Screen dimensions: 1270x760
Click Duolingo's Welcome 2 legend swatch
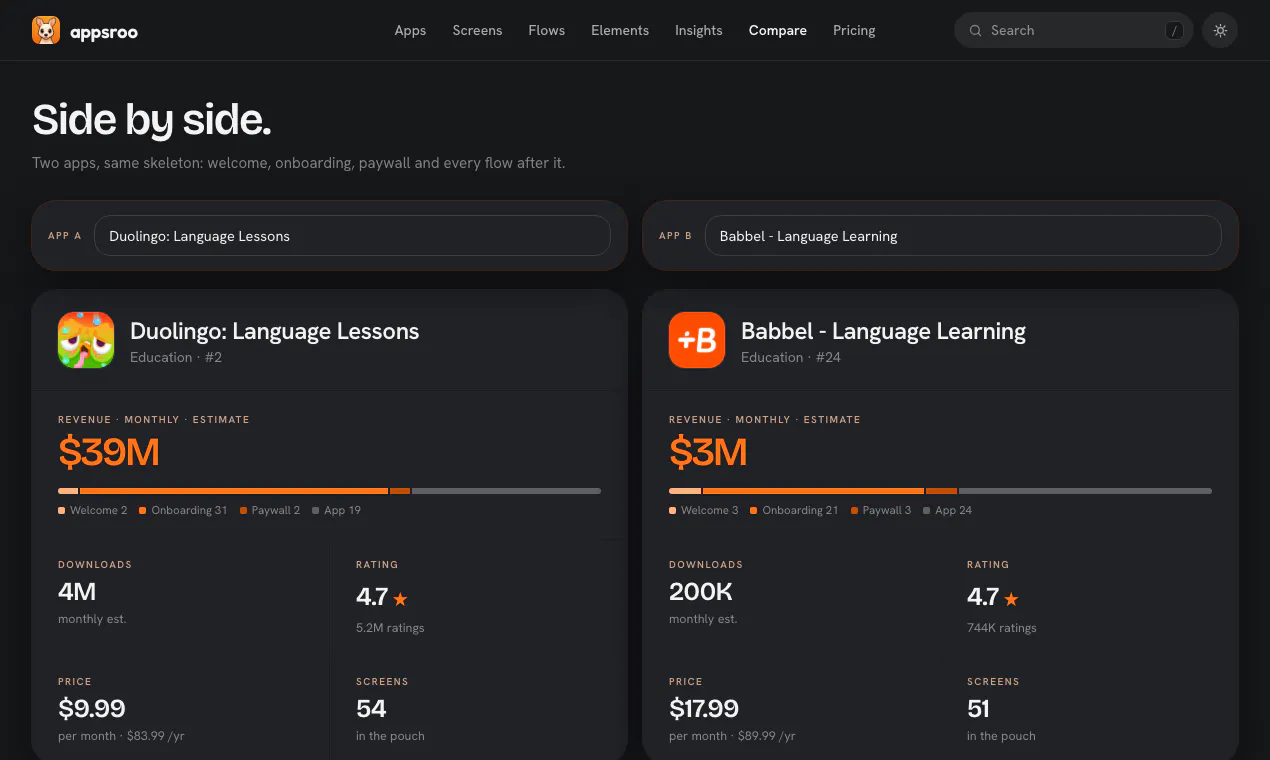pyautogui.click(x=61, y=510)
